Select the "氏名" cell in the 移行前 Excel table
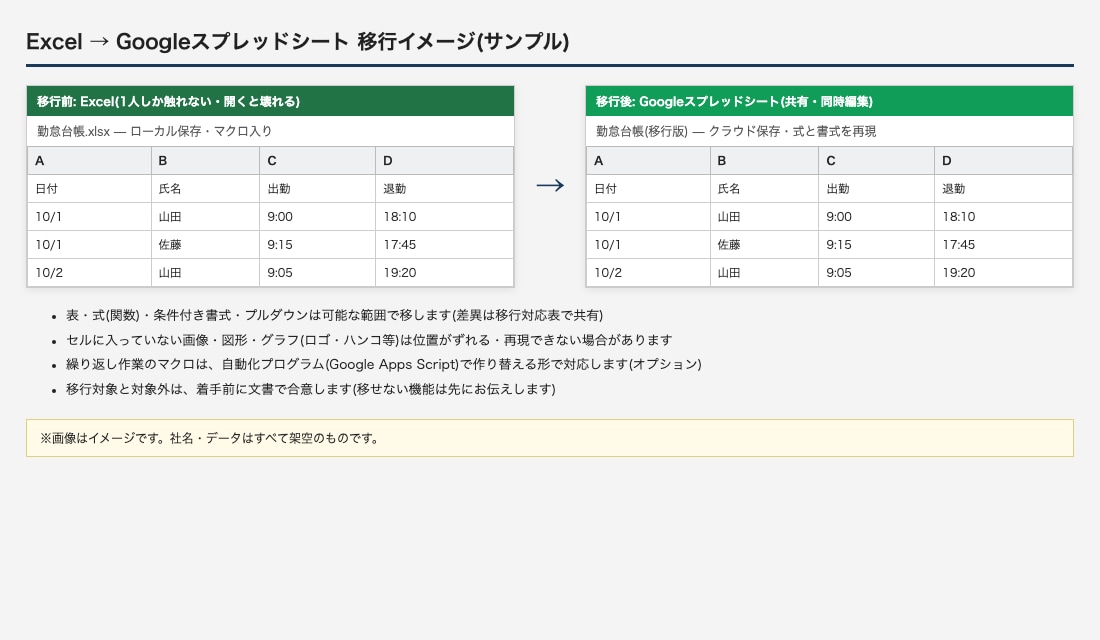The image size is (1100, 640). (x=206, y=189)
